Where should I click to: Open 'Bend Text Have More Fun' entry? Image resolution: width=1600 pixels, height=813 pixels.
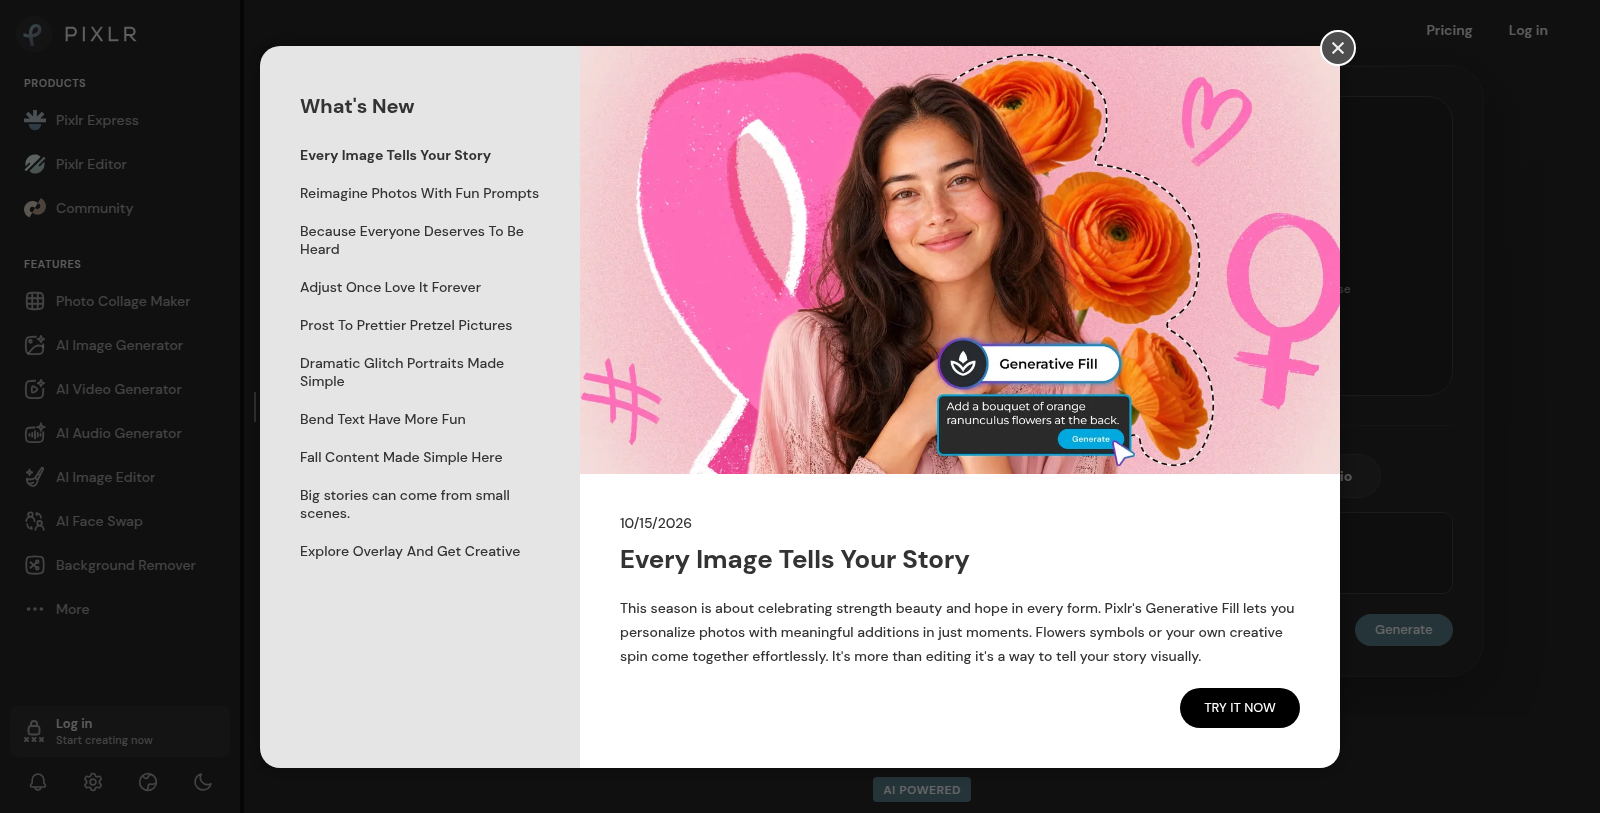point(383,419)
